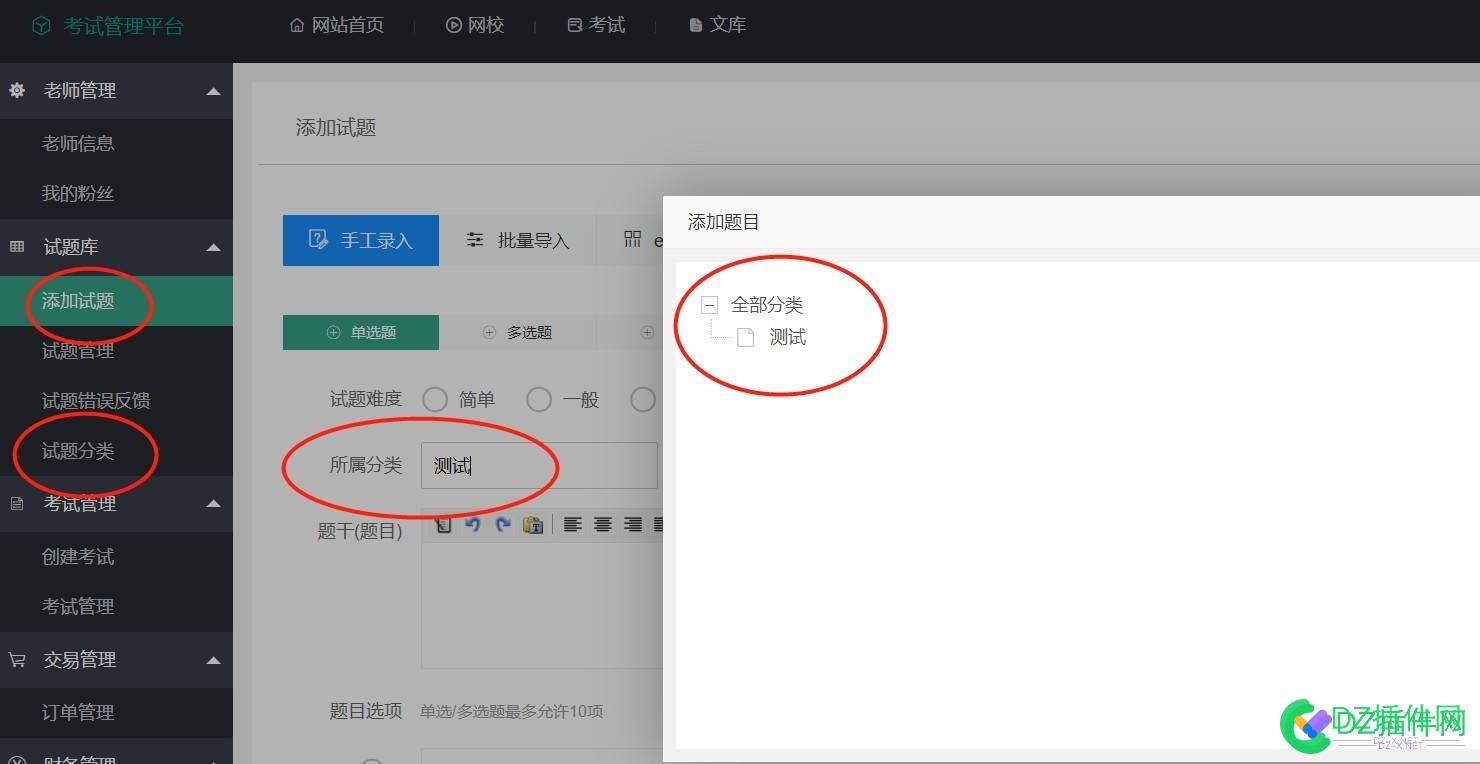Click the cube logo of 考试管理平台

click(x=41, y=26)
